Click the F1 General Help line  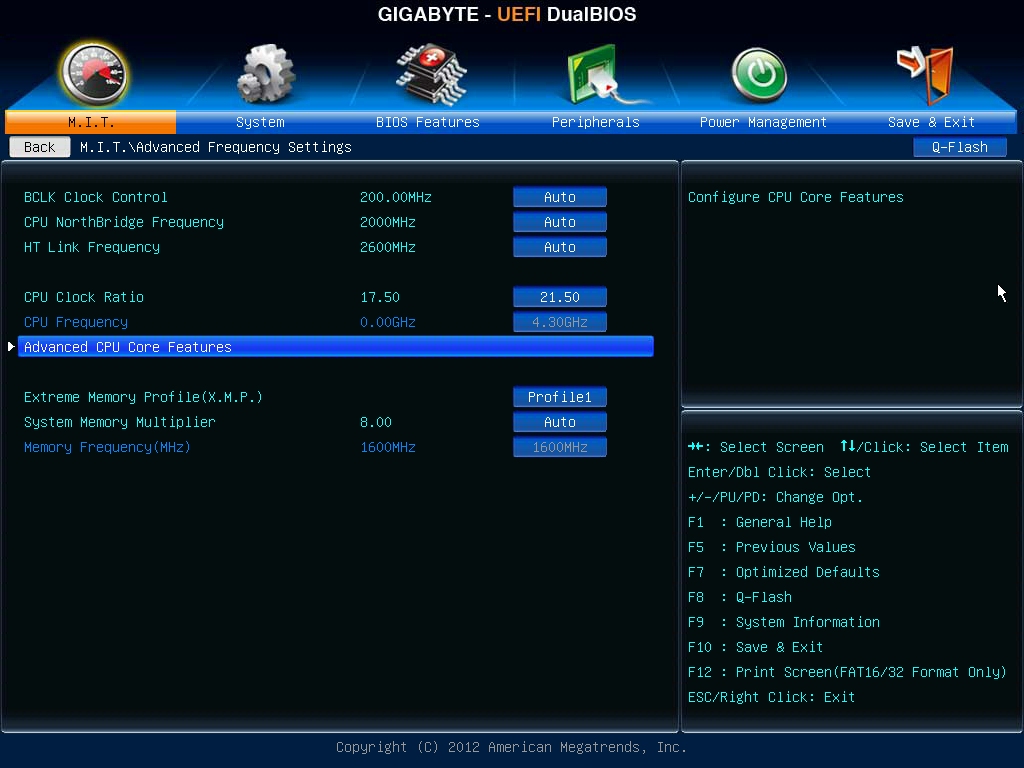[x=760, y=522]
